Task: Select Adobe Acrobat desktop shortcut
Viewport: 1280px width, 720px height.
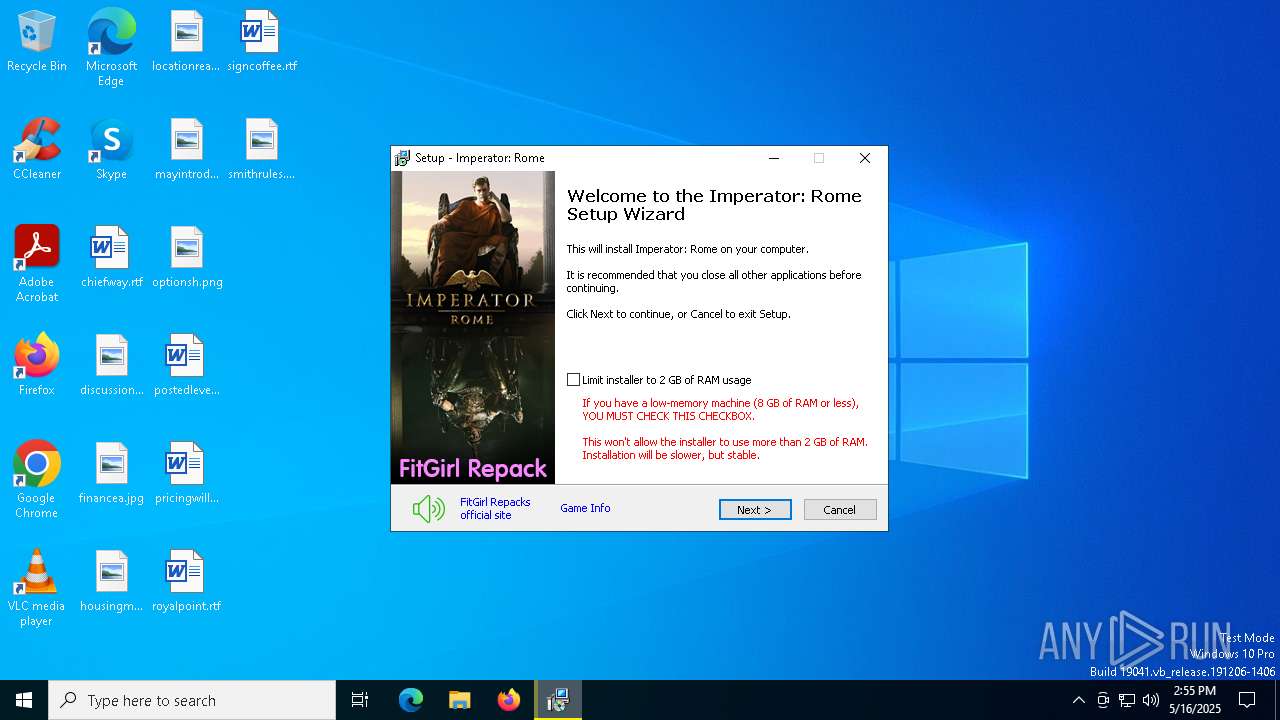Action: tap(37, 264)
